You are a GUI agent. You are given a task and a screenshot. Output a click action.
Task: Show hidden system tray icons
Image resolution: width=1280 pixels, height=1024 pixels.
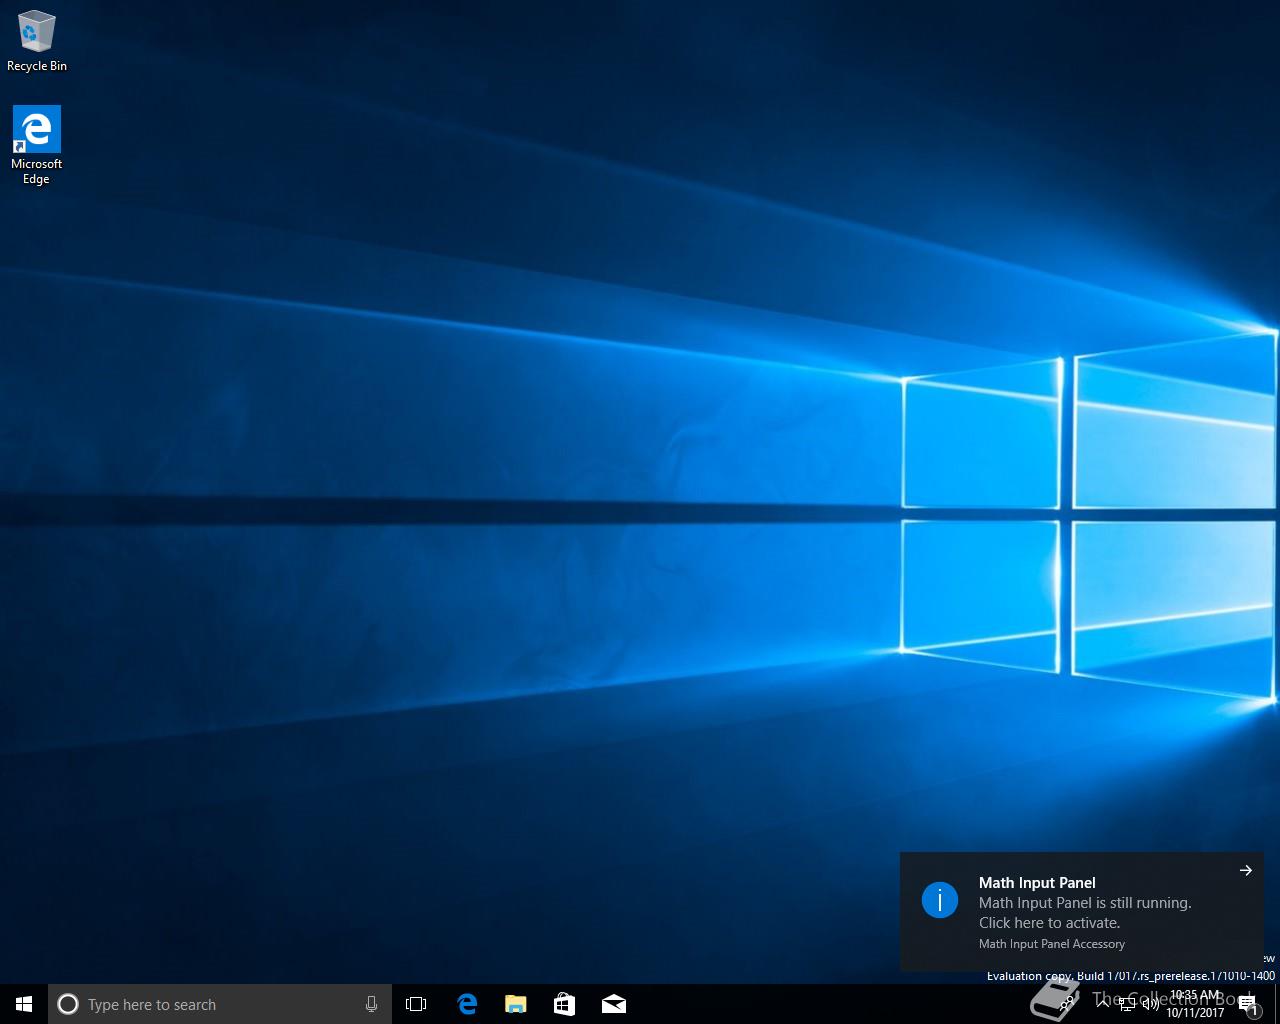1102,1004
